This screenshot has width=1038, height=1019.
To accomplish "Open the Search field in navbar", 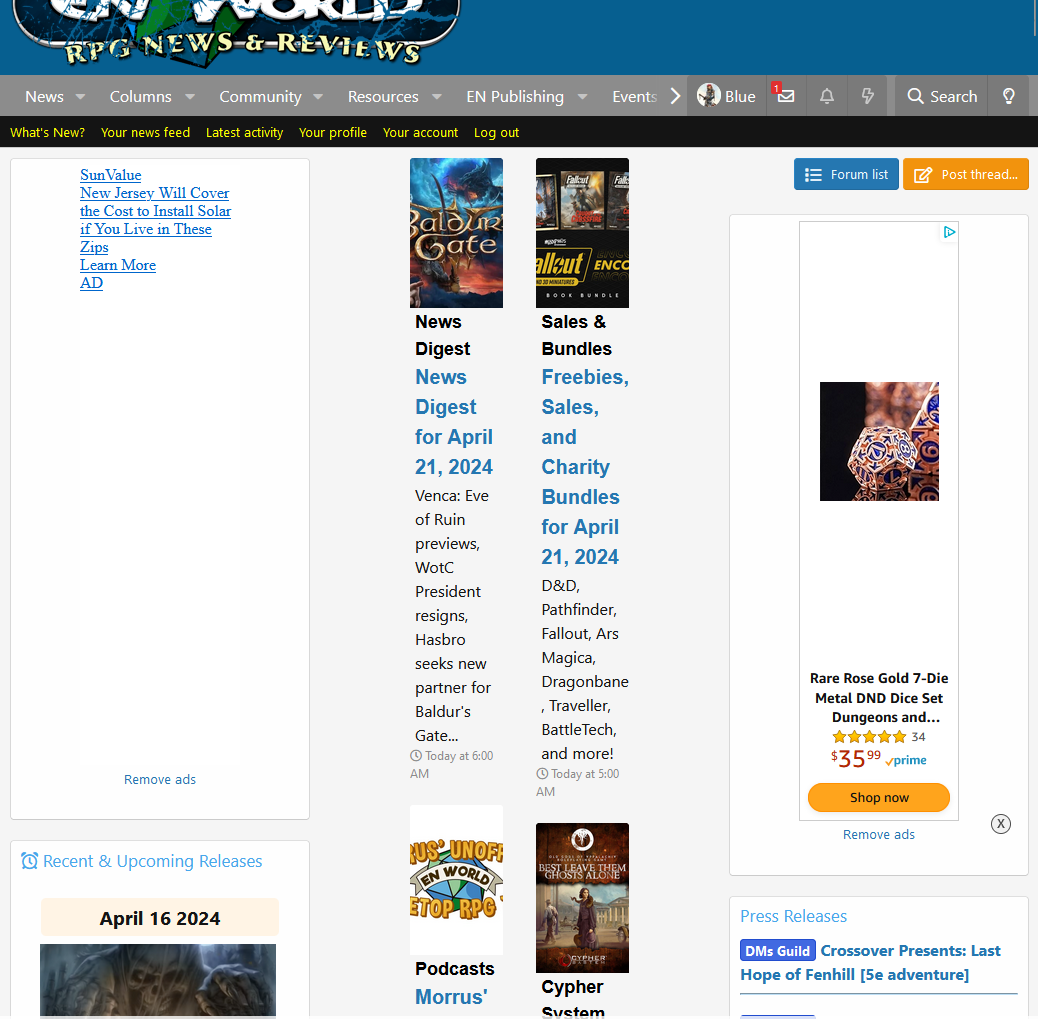I will click(x=941, y=96).
